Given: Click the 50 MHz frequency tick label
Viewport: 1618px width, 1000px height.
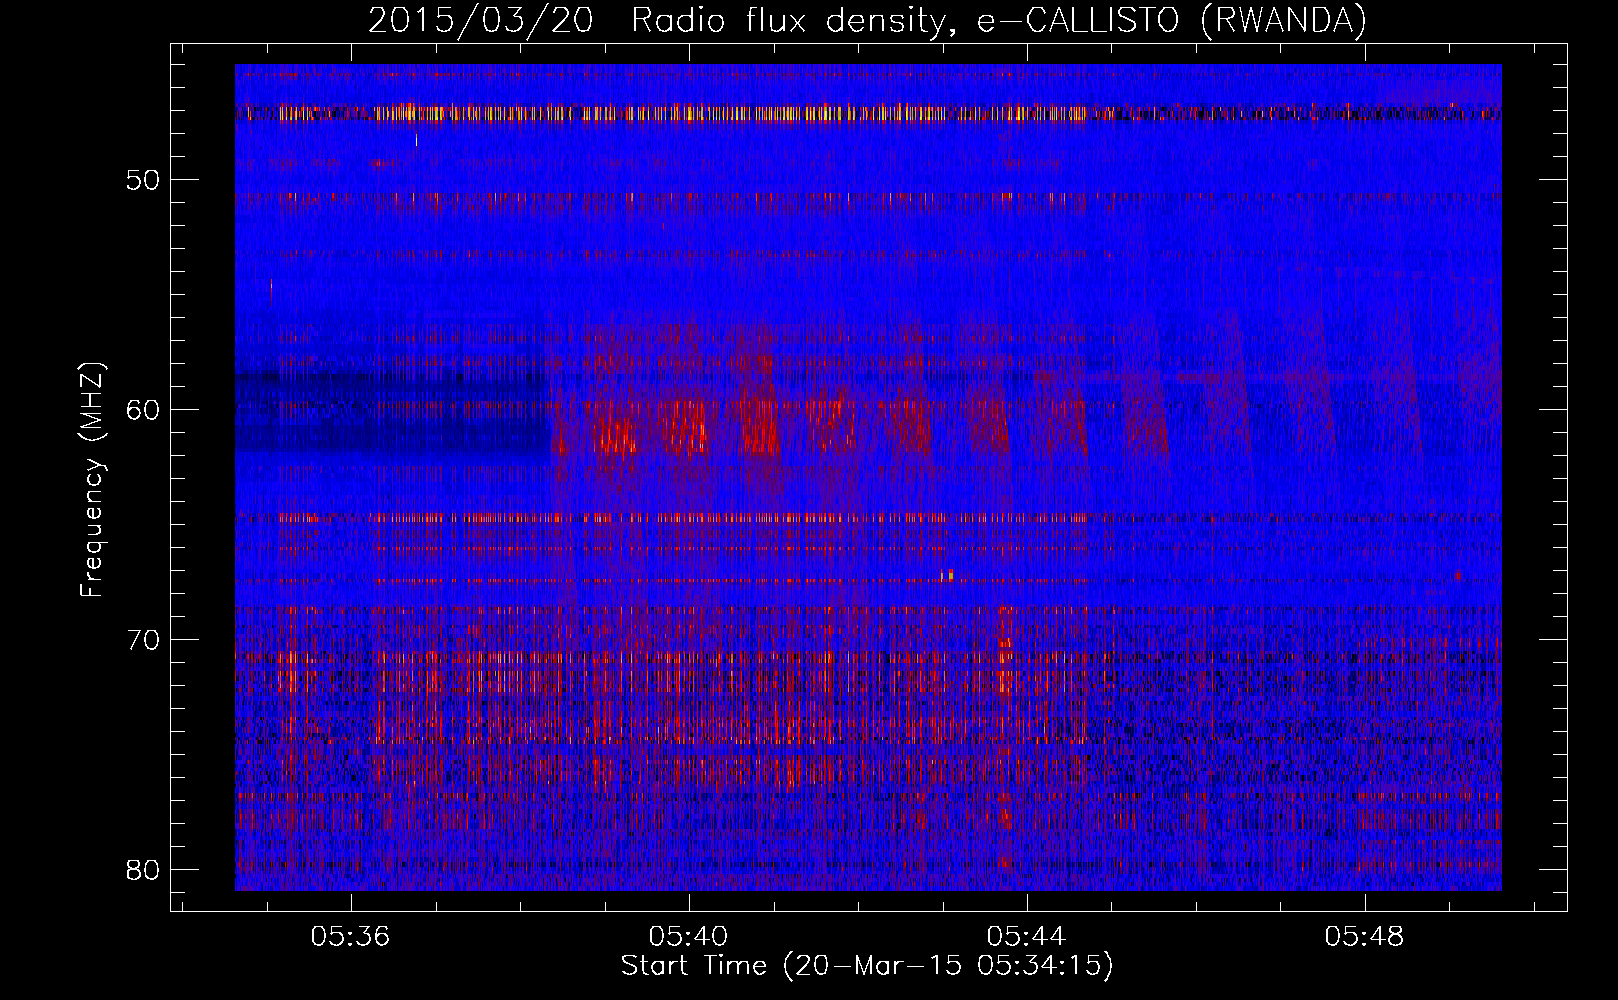Looking at the screenshot, I should point(144,180).
